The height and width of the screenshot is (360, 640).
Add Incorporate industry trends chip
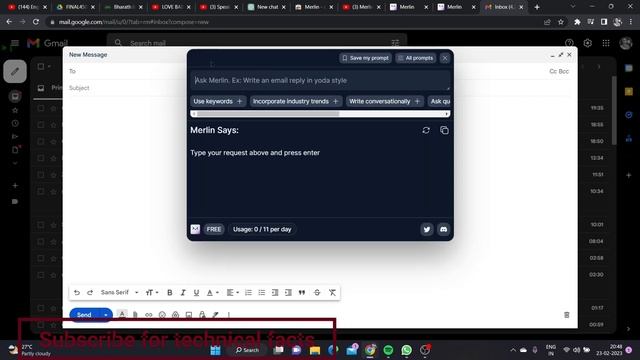[295, 101]
